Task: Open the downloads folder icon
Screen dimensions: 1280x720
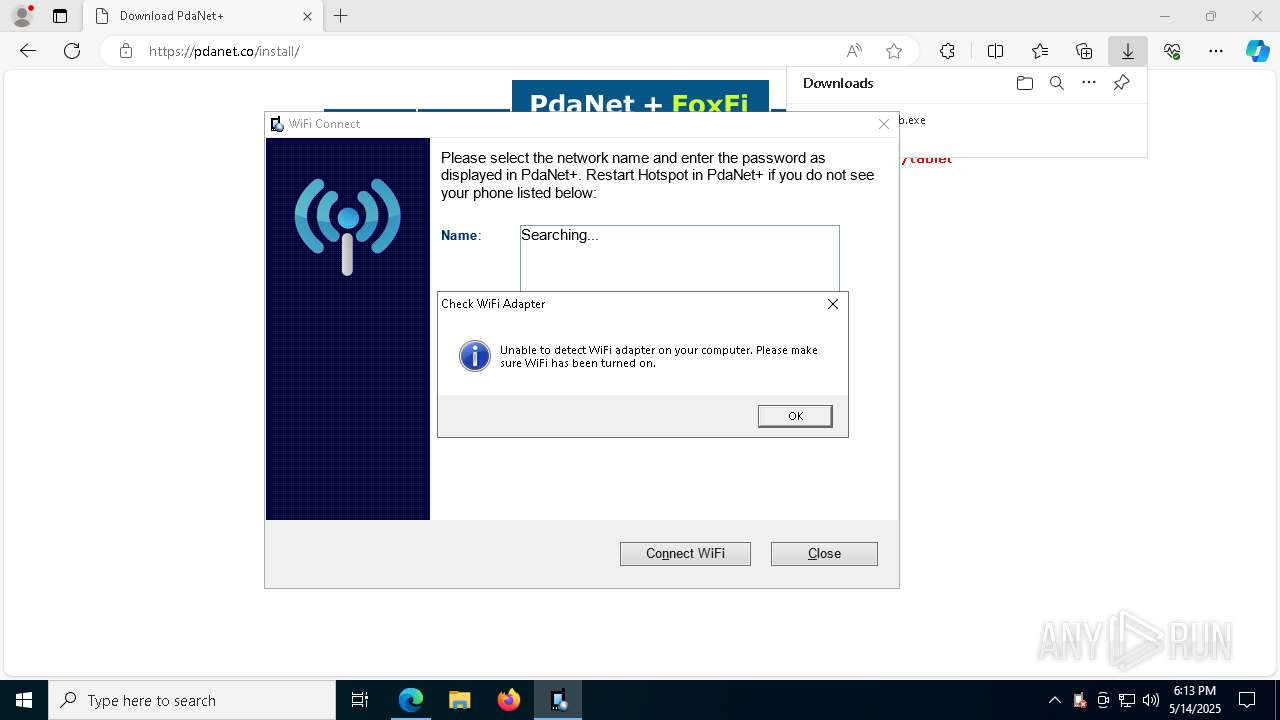Action: 1024,83
